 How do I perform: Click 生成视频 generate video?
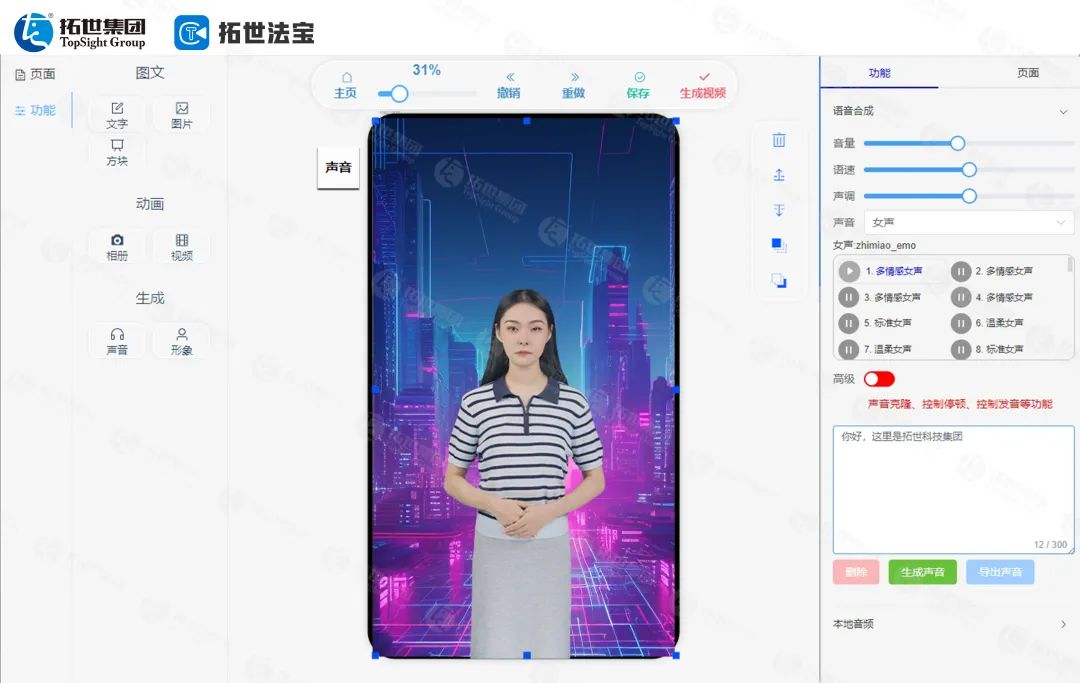[x=703, y=85]
